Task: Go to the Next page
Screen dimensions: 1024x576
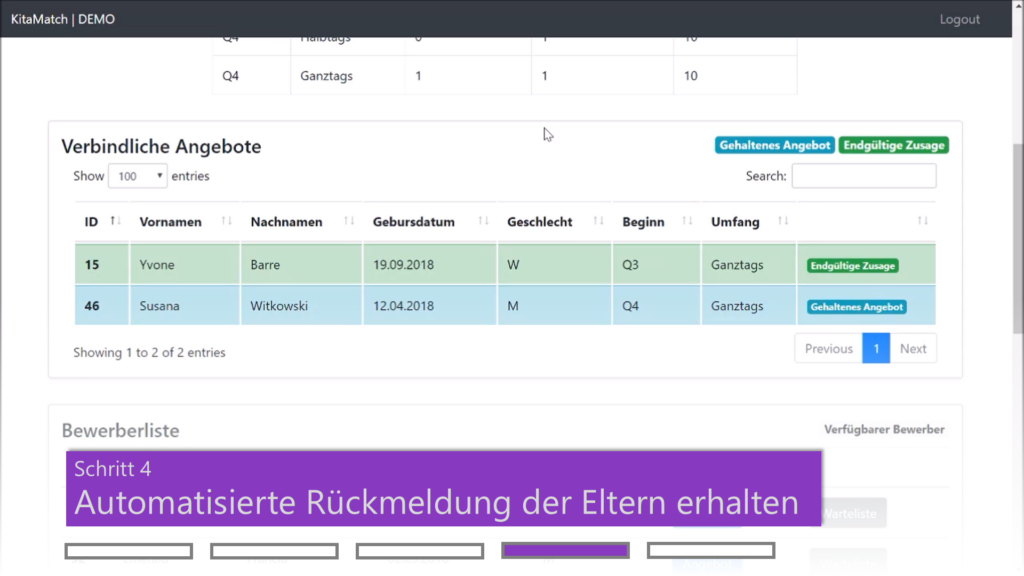Action: pyautogui.click(x=913, y=349)
